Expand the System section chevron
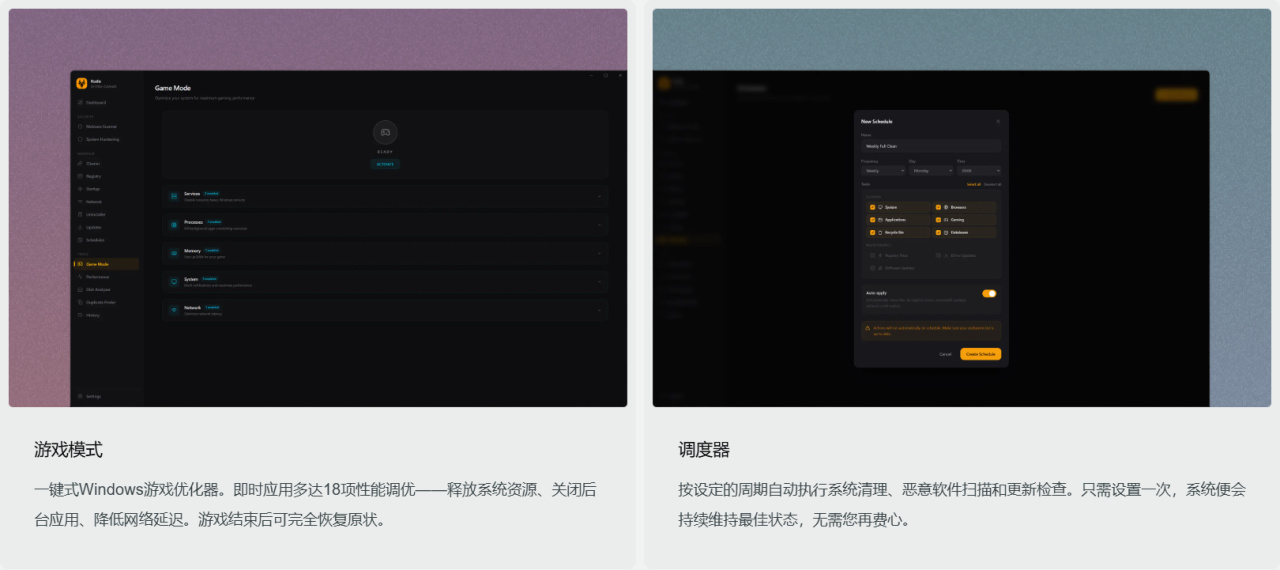 [599, 282]
